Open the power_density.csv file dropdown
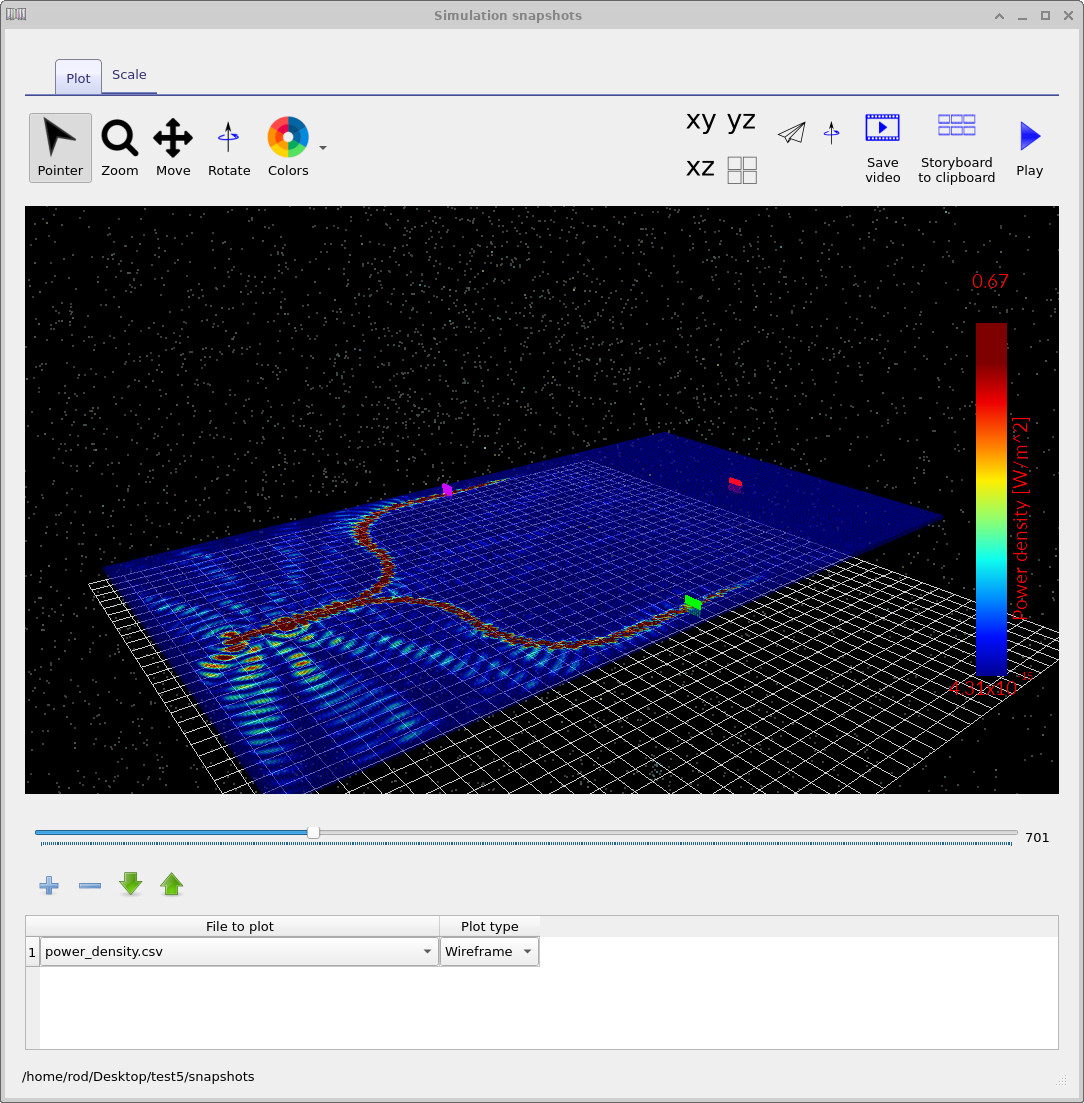 click(x=427, y=951)
